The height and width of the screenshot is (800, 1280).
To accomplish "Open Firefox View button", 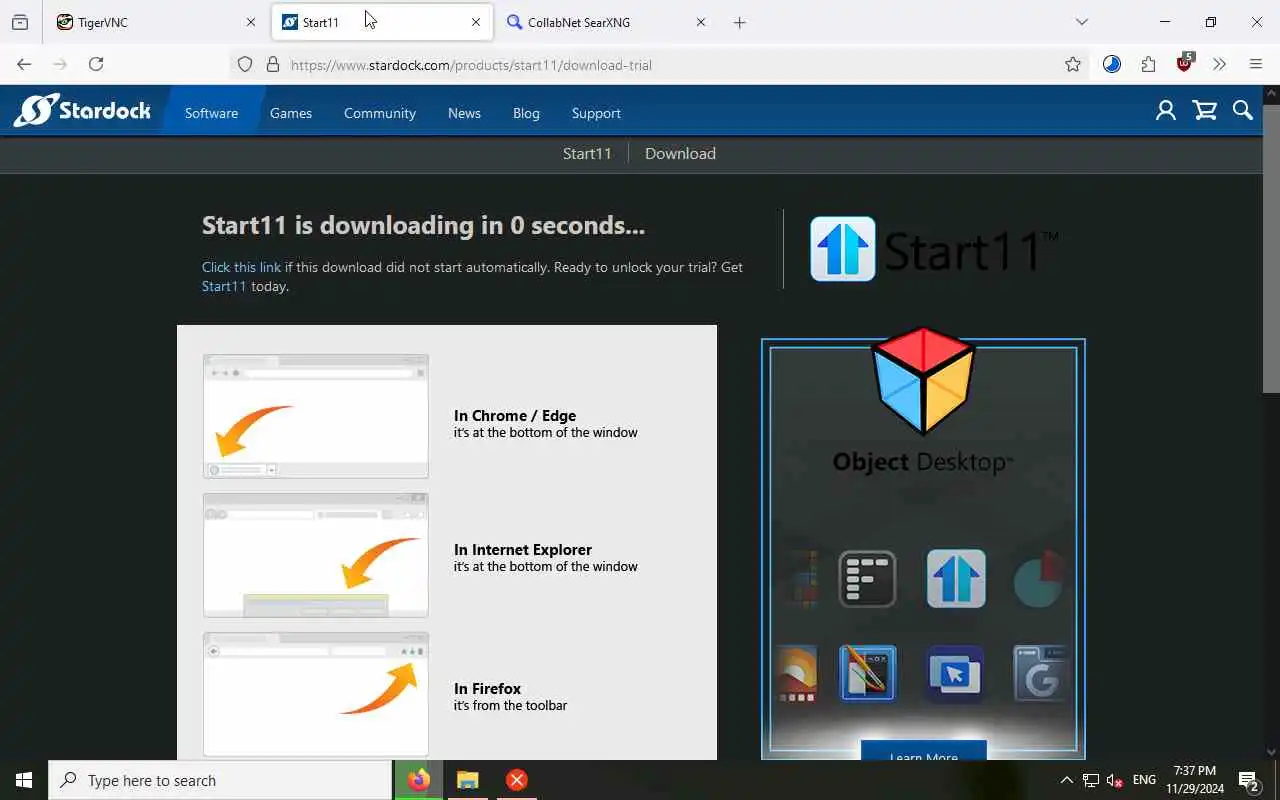I will point(20,22).
